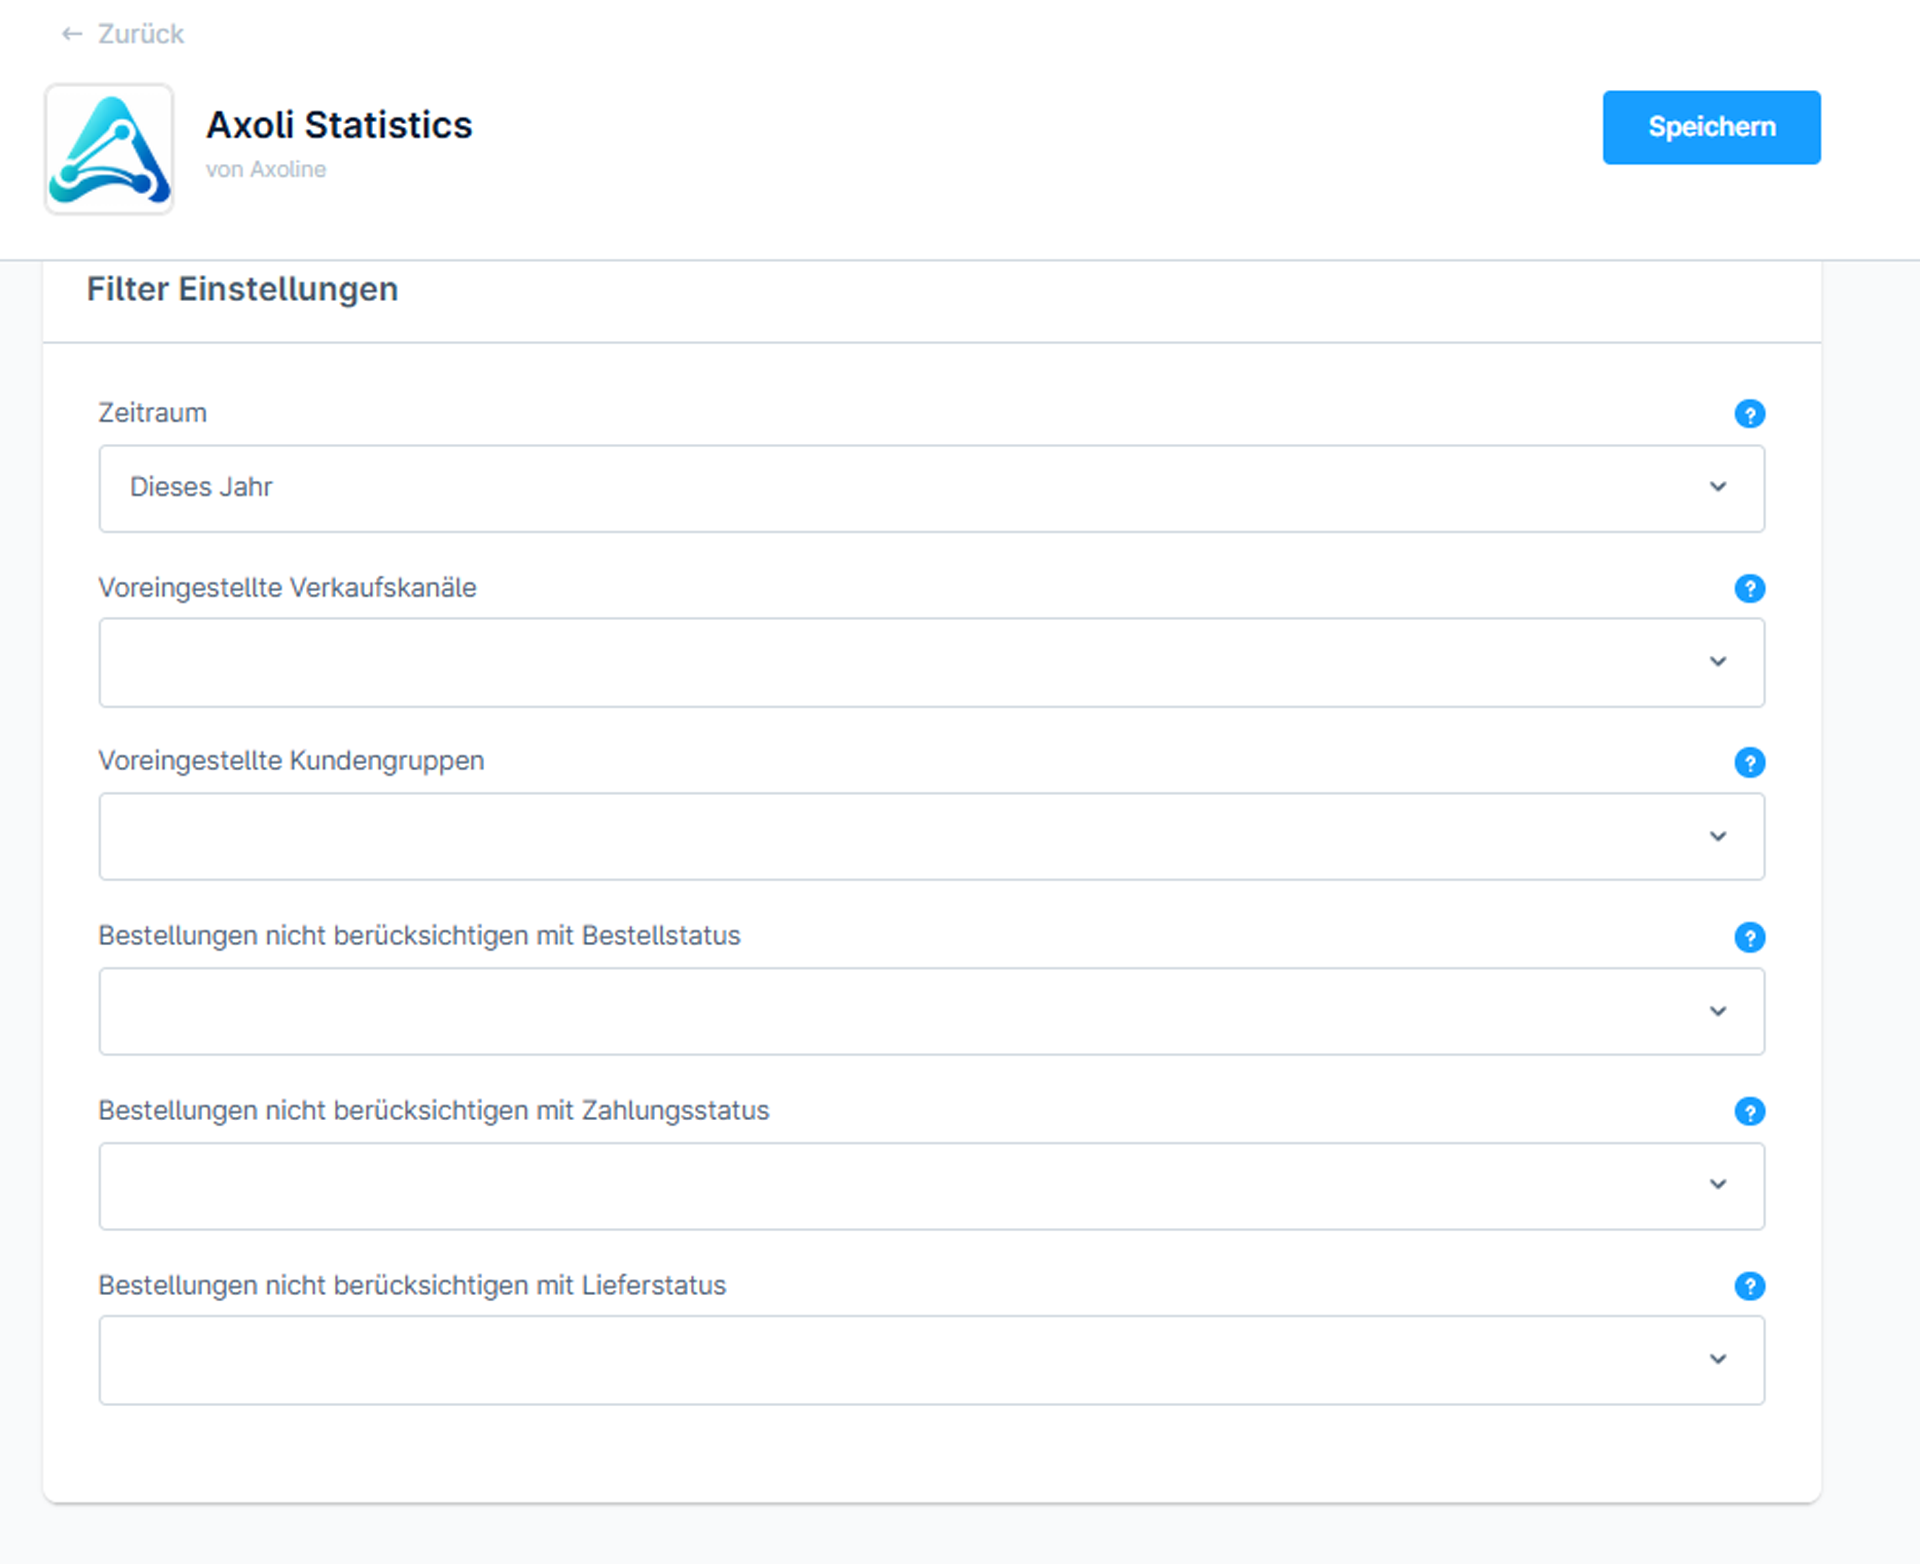Click the chevron in the Zeitraum field
1920x1564 pixels.
pos(1718,487)
